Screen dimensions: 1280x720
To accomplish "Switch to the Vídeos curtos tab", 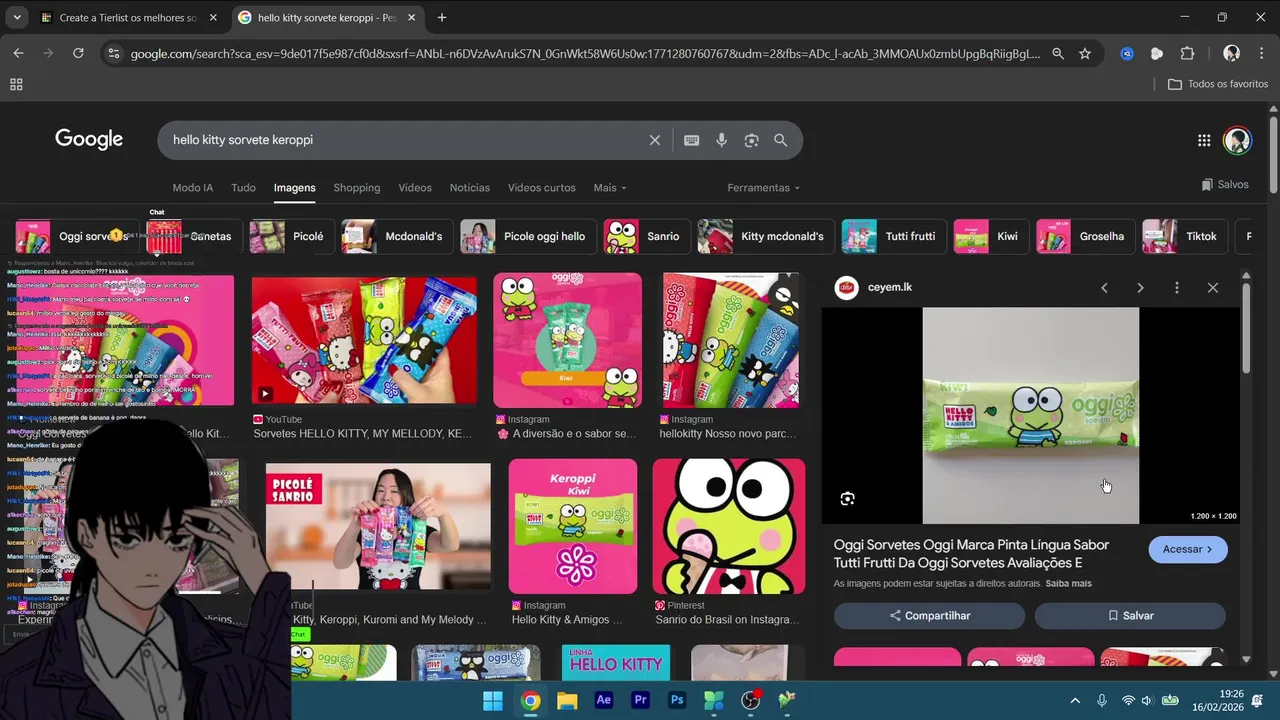I will (541, 188).
